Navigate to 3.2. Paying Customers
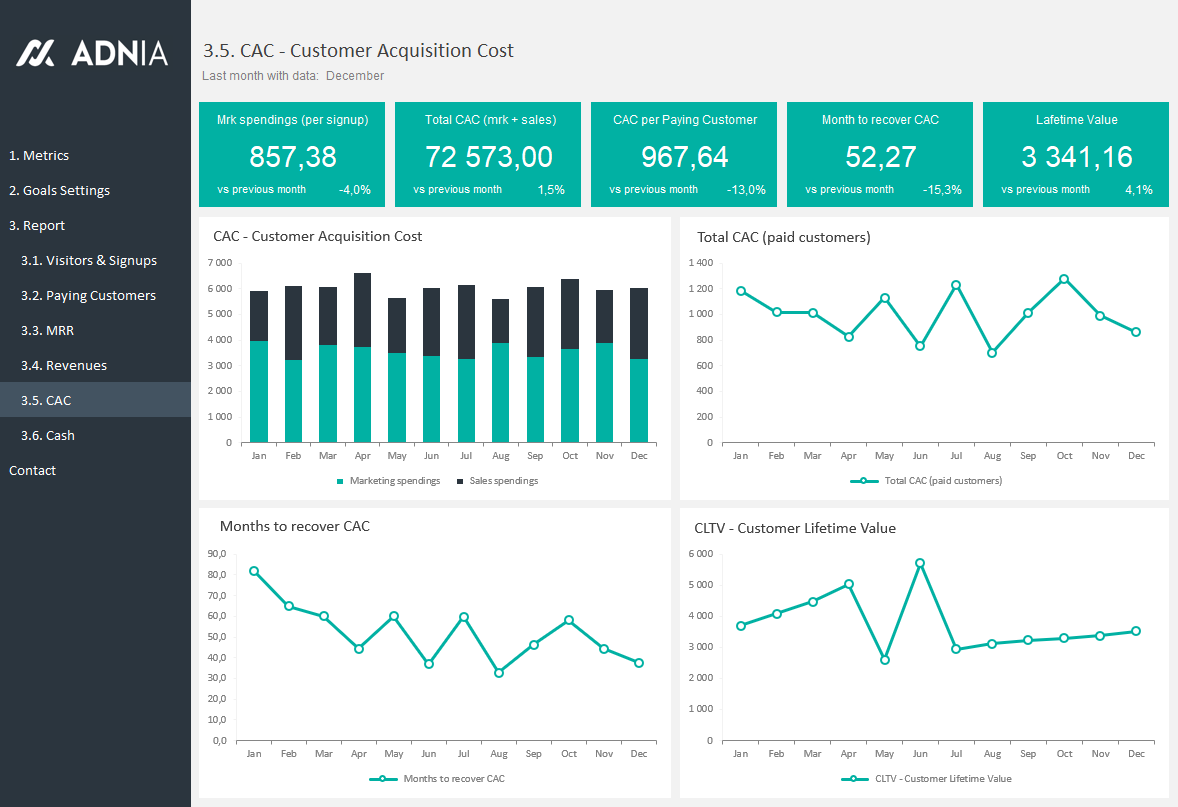Image resolution: width=1178 pixels, height=807 pixels. pyautogui.click(x=88, y=295)
